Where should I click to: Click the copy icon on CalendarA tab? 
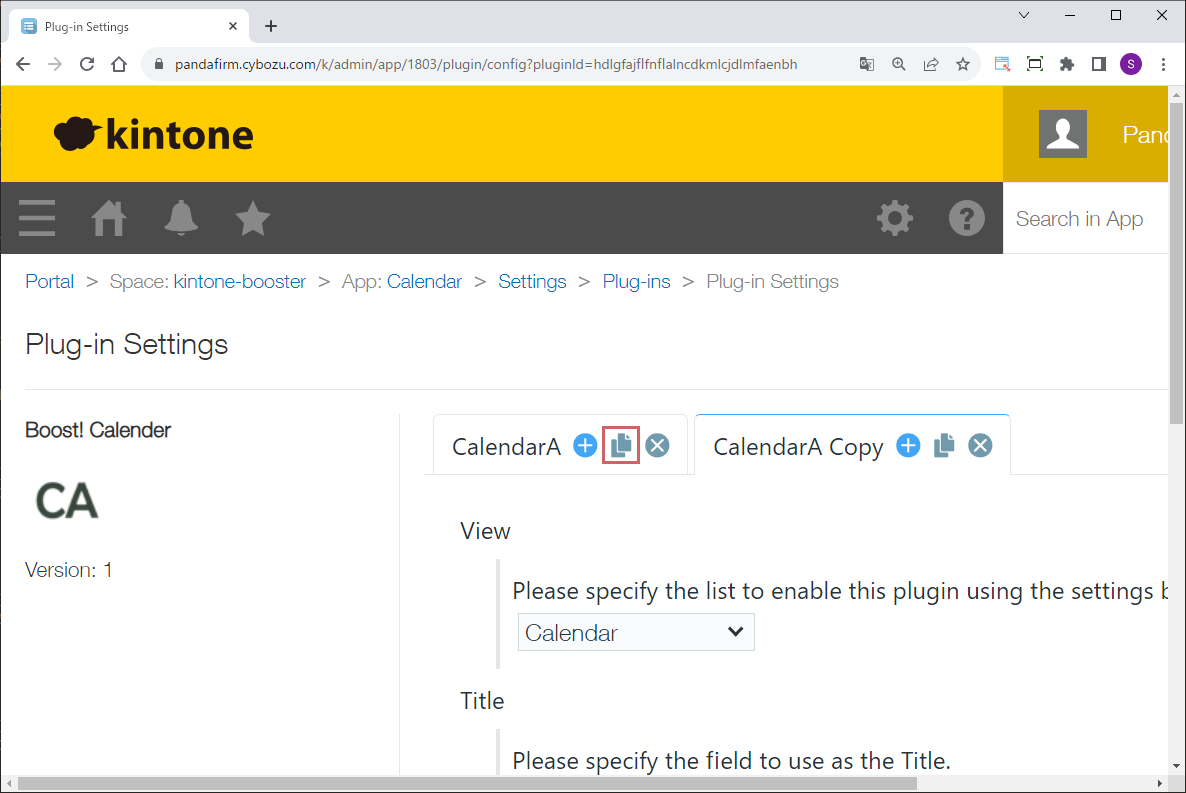coord(621,446)
